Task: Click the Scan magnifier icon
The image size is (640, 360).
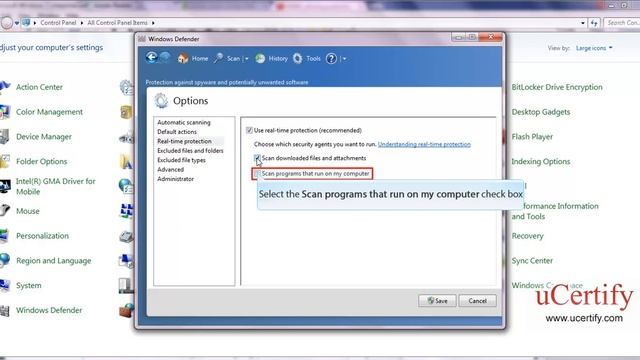Action: [219, 58]
